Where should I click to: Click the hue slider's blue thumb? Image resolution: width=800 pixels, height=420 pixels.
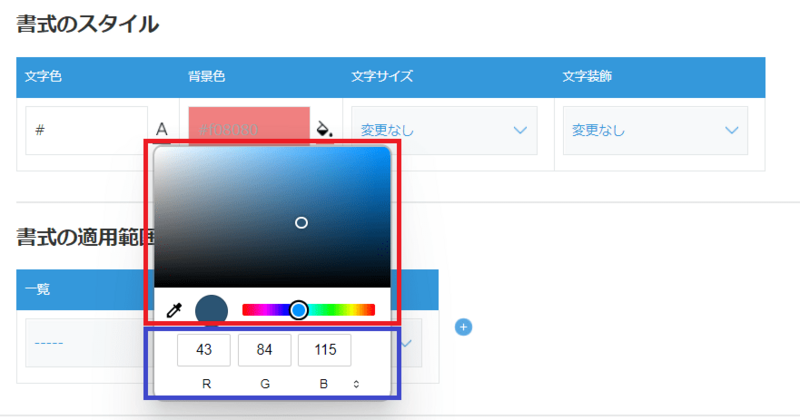coord(298,310)
